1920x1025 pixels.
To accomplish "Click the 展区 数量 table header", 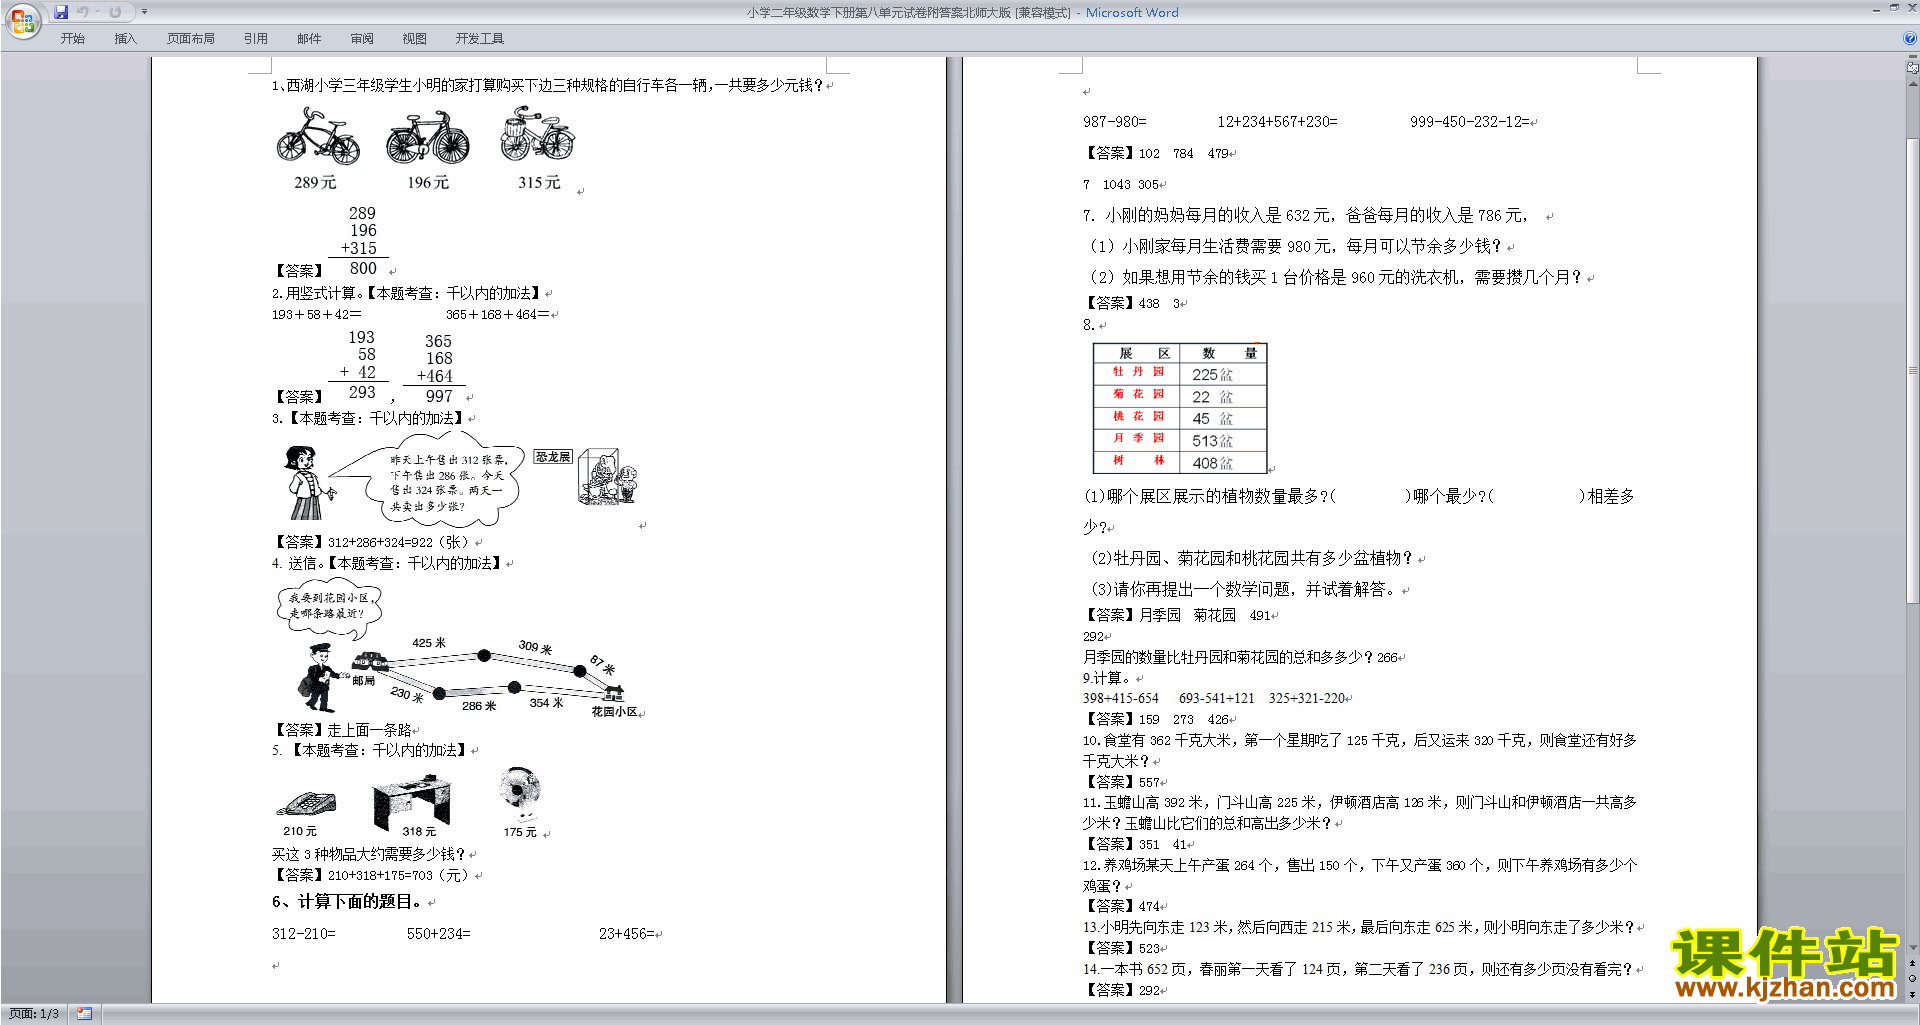I will pyautogui.click(x=1180, y=353).
